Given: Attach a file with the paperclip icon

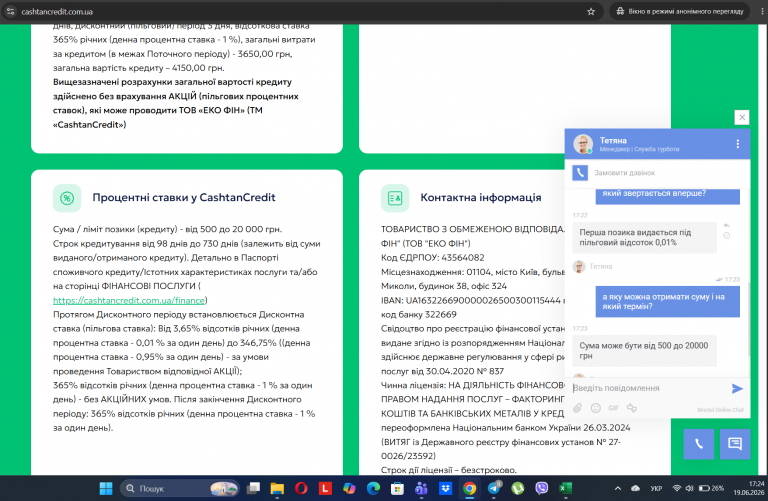Looking at the screenshot, I should [578, 408].
